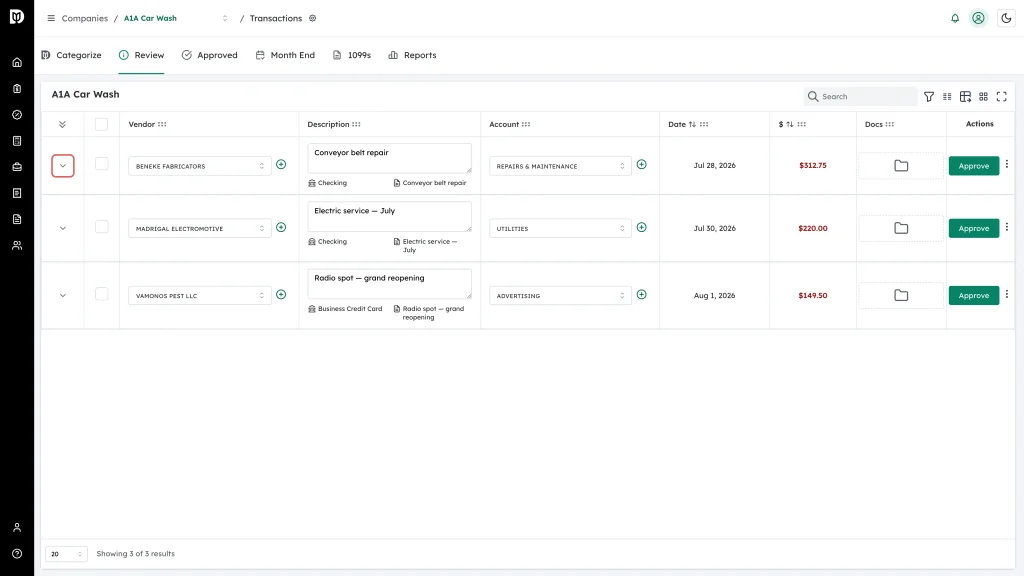The image size is (1024, 576).
Task: Enter fullscreen with expand icon
Action: tap(1001, 97)
